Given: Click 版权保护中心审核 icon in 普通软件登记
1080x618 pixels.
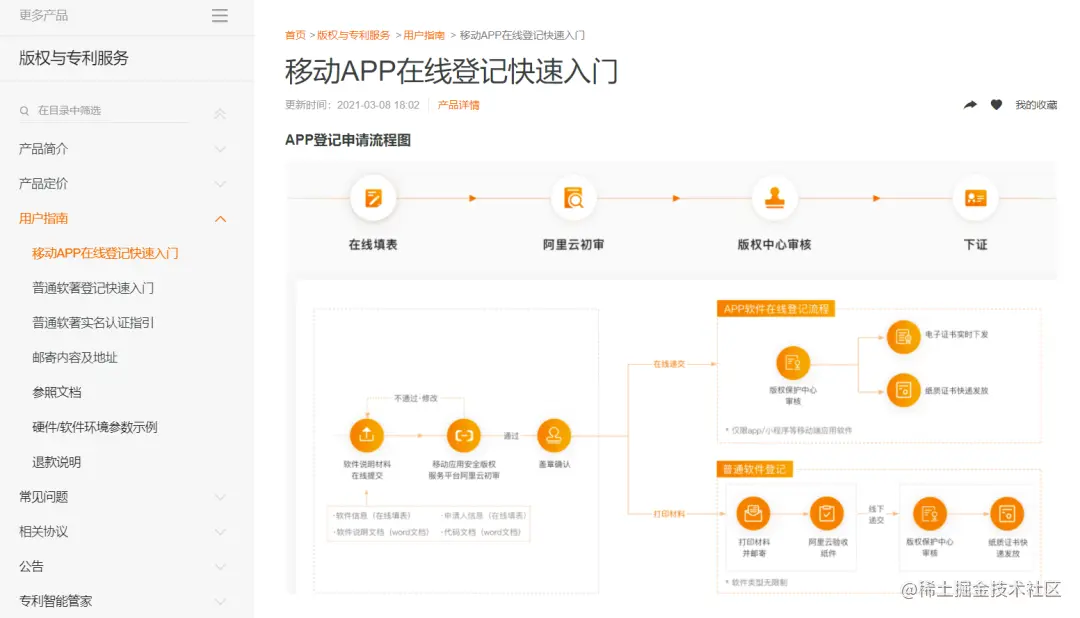Looking at the screenshot, I should [x=930, y=513].
